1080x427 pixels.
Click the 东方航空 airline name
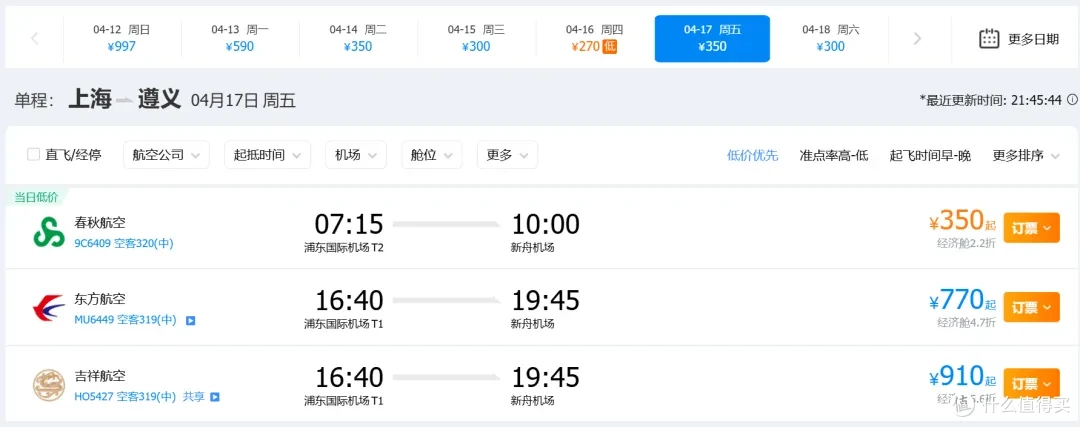(x=100, y=300)
